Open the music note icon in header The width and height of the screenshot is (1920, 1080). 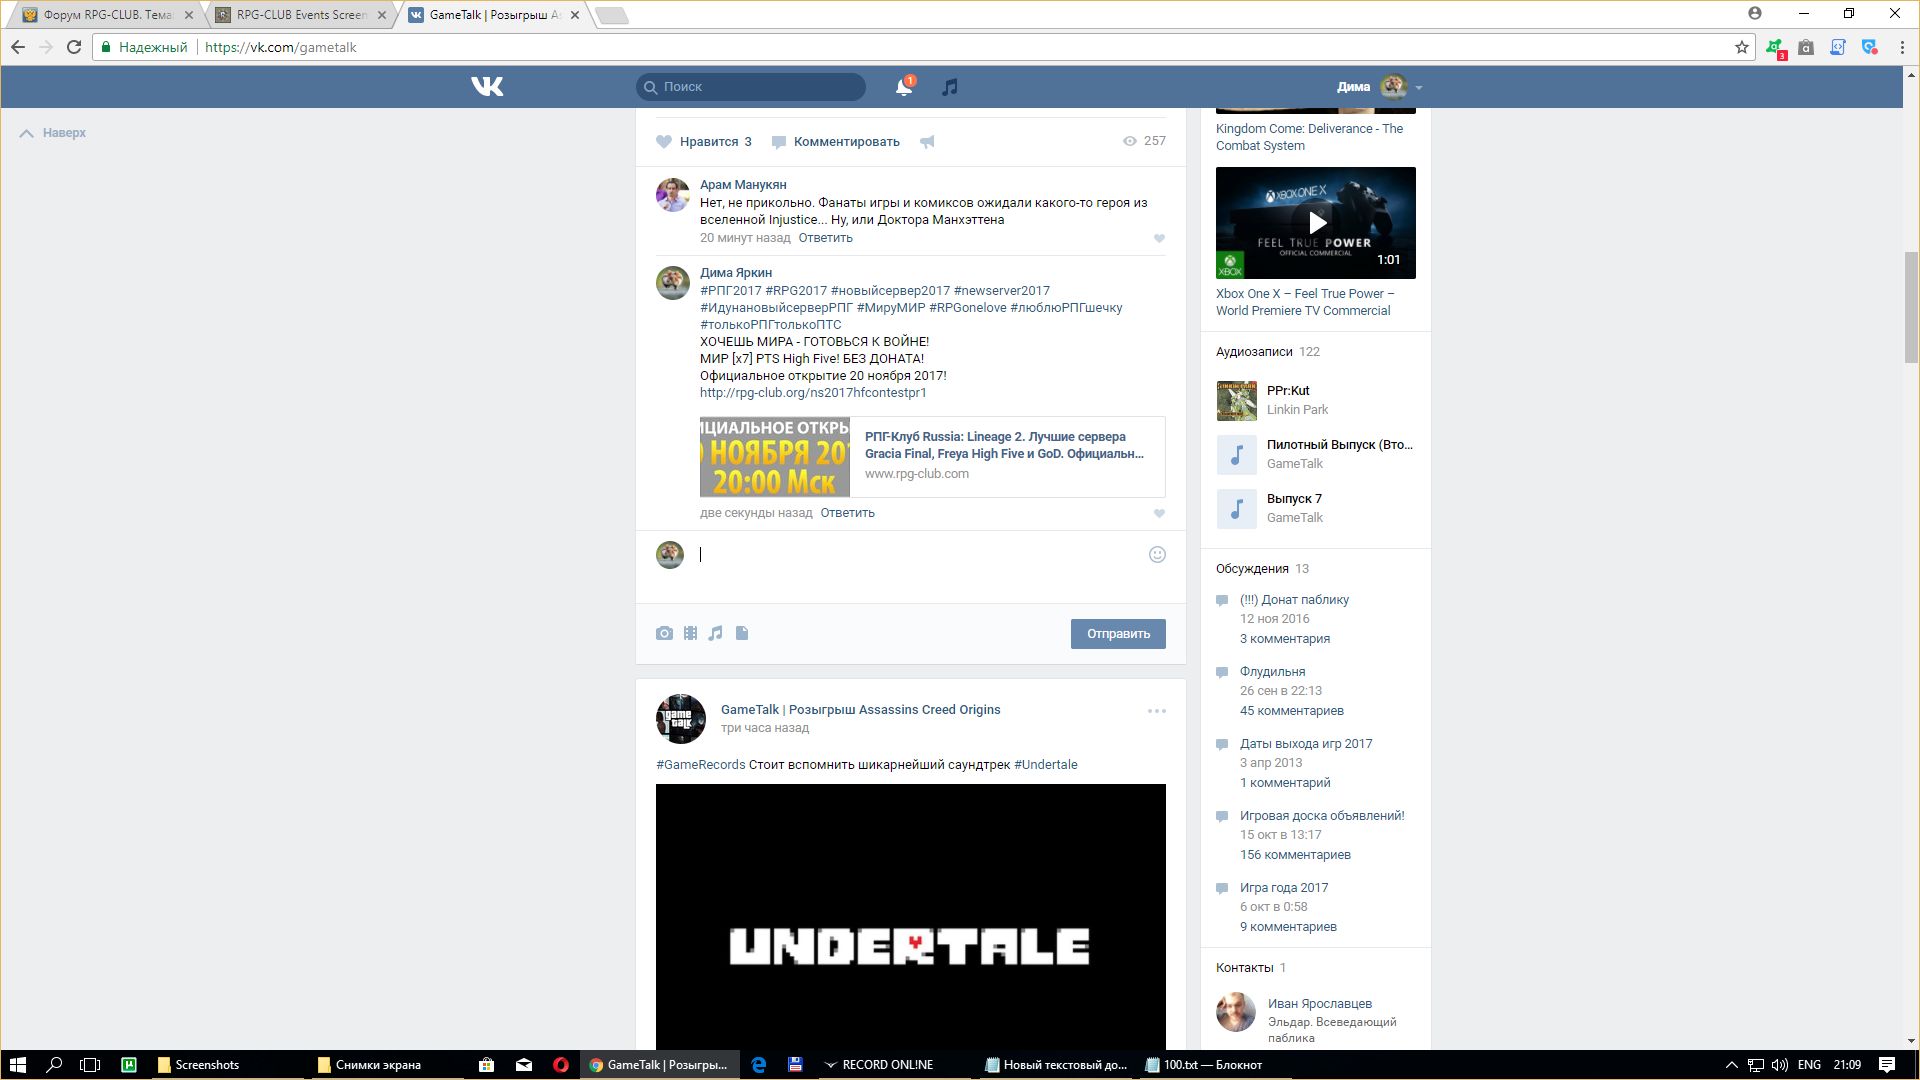click(949, 87)
